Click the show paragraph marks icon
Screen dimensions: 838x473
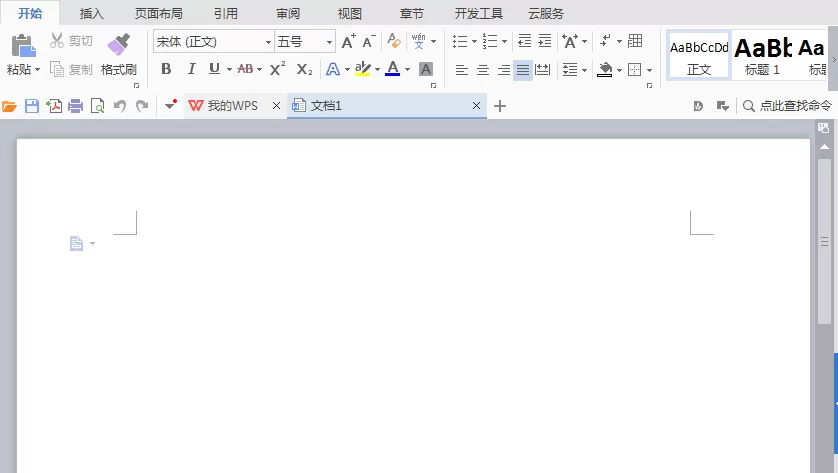[x=605, y=41]
